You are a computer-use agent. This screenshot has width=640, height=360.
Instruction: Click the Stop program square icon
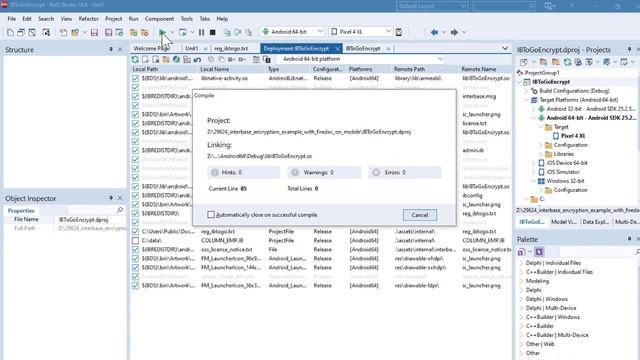[212, 32]
